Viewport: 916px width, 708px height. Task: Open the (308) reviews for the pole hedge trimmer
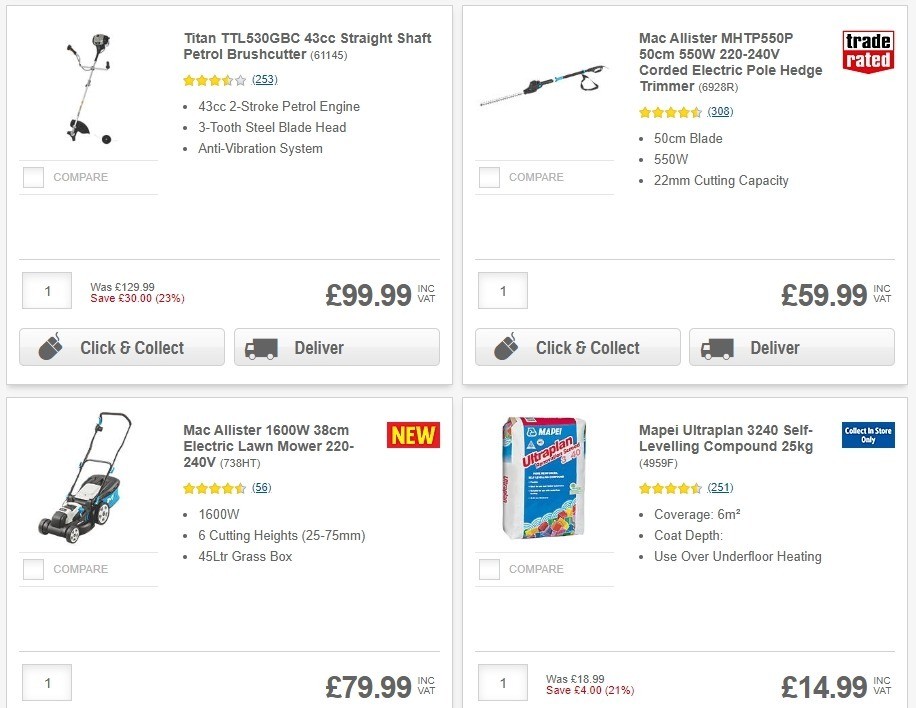tap(719, 112)
